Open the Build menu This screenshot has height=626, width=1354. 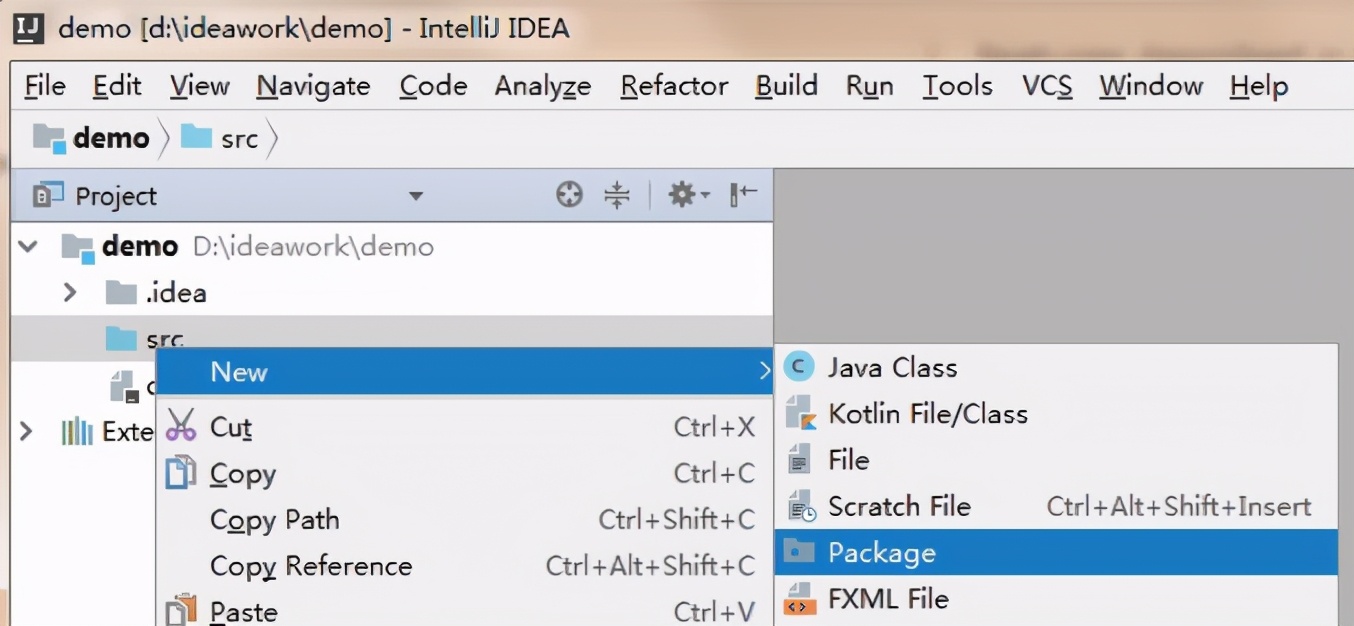tap(787, 87)
